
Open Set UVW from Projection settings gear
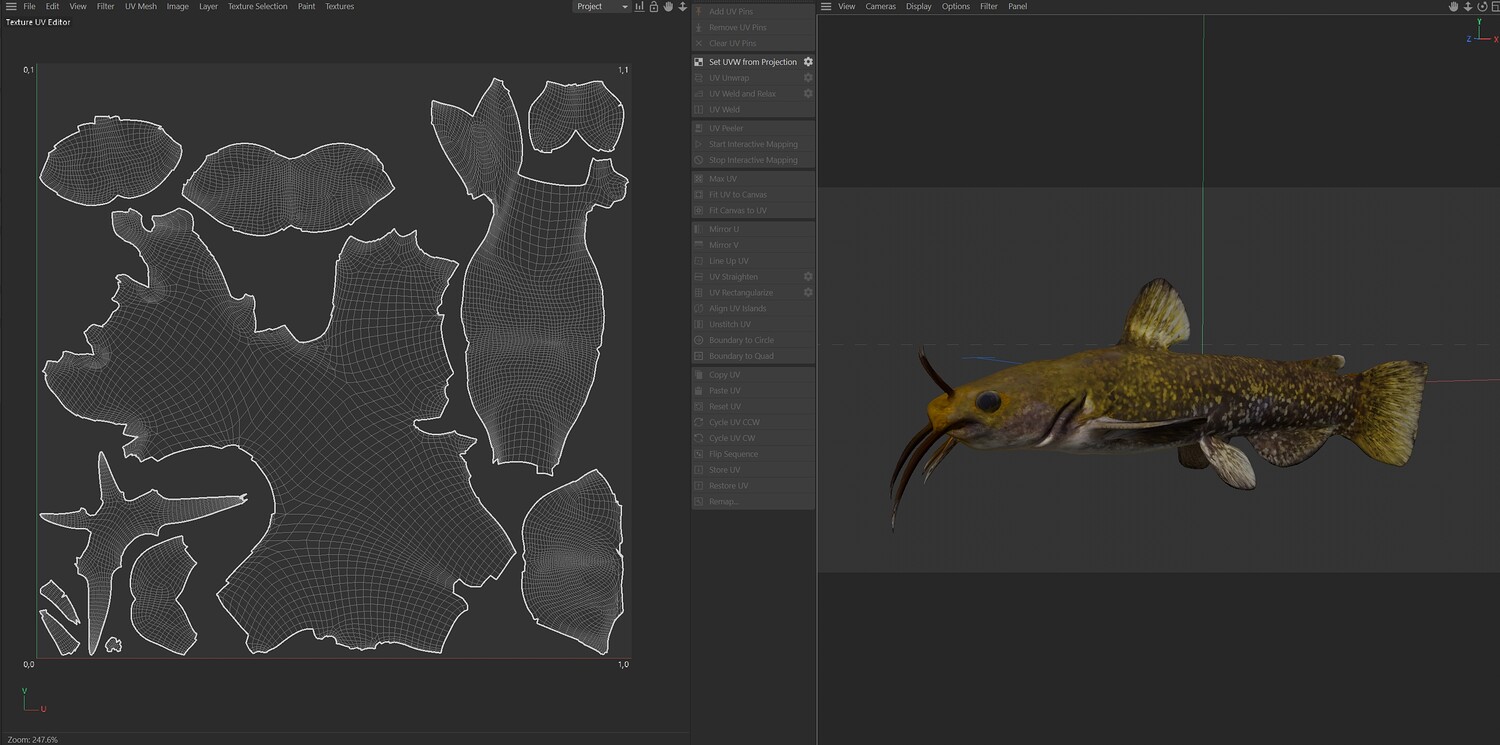coord(808,62)
